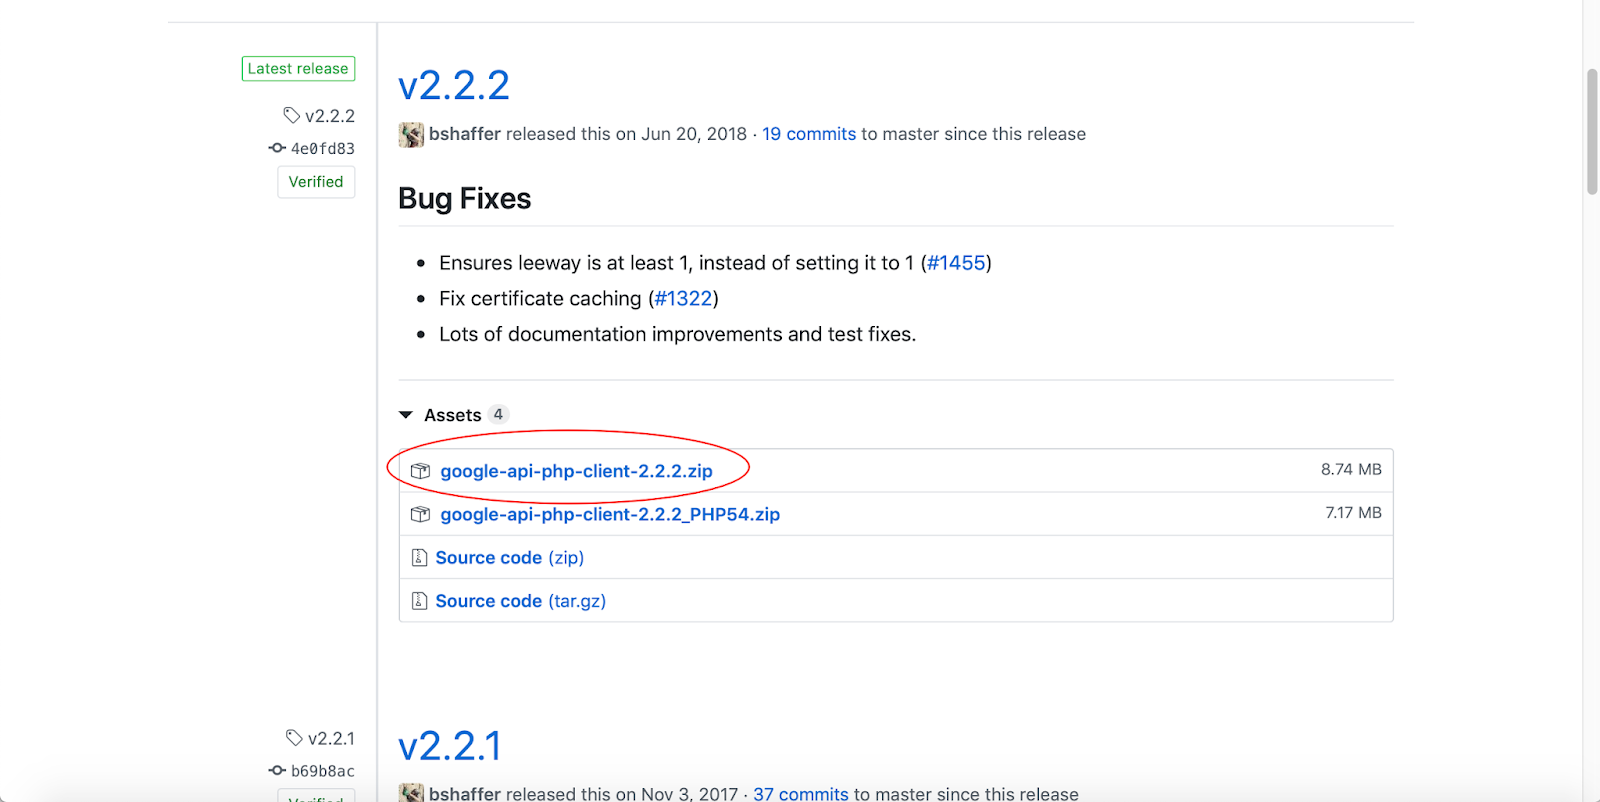Download Source code (tar.gz)
The height and width of the screenshot is (802, 1600).
point(521,601)
